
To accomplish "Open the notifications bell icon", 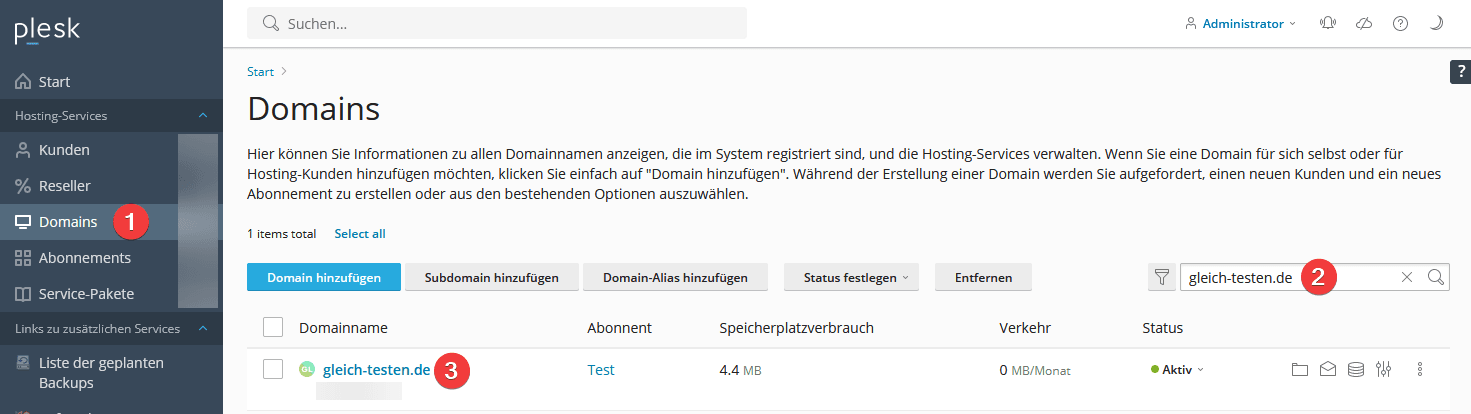I will (x=1329, y=24).
